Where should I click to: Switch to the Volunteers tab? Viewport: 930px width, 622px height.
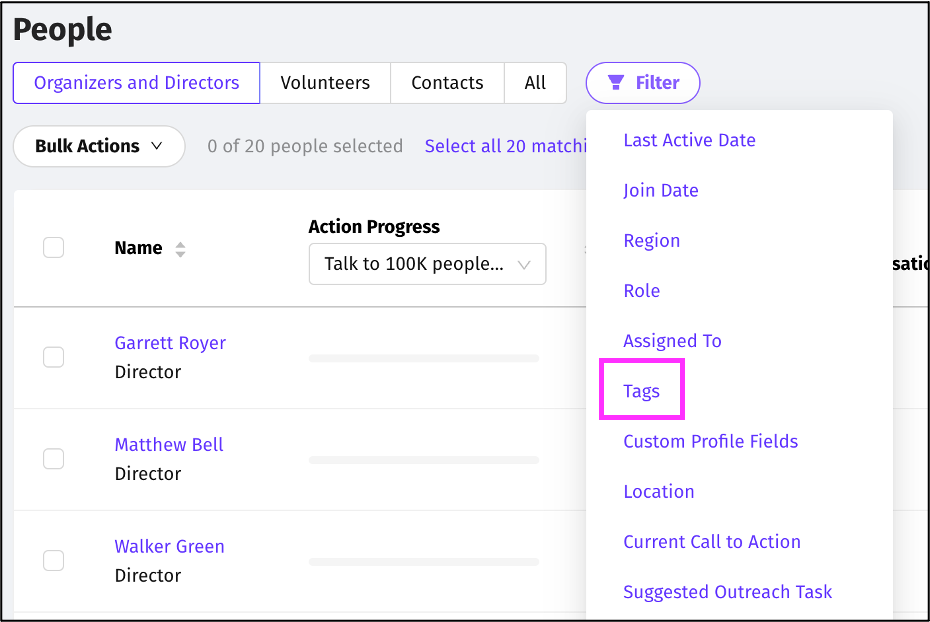pyautogui.click(x=325, y=83)
